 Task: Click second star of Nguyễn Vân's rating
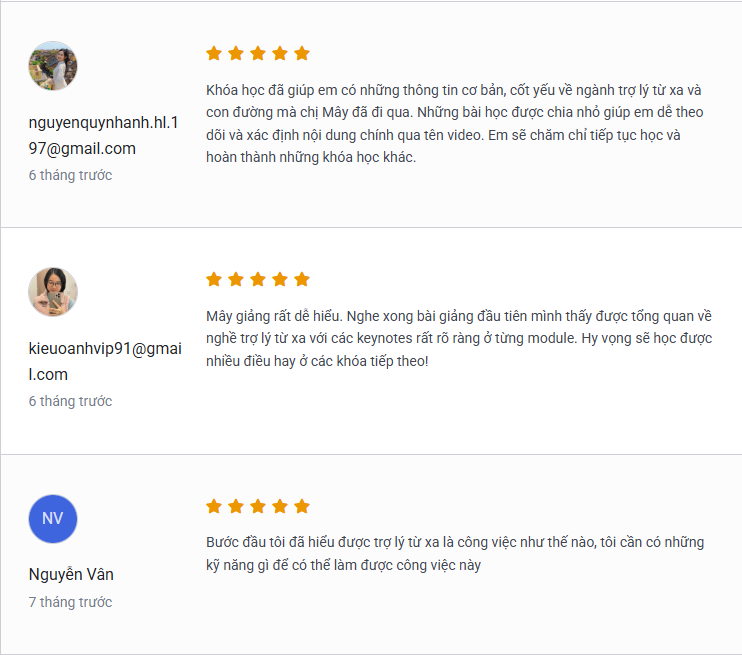pos(236,506)
